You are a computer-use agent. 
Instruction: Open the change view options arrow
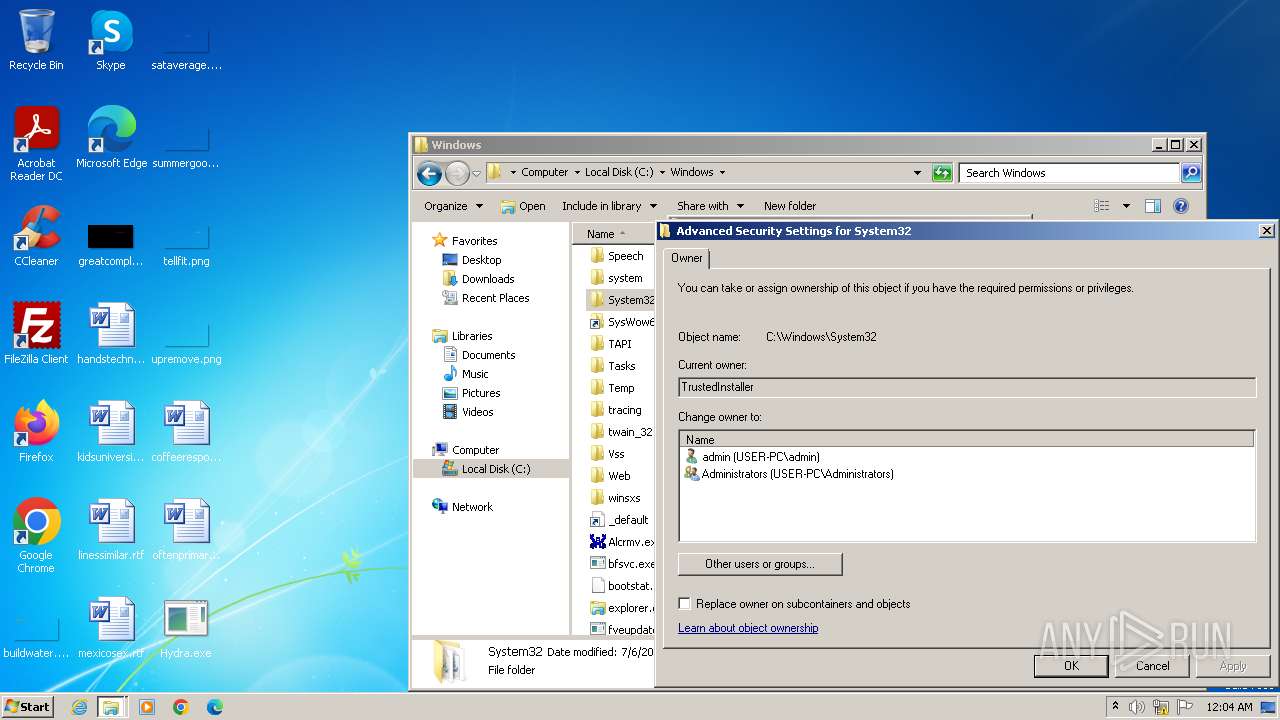pos(1126,206)
